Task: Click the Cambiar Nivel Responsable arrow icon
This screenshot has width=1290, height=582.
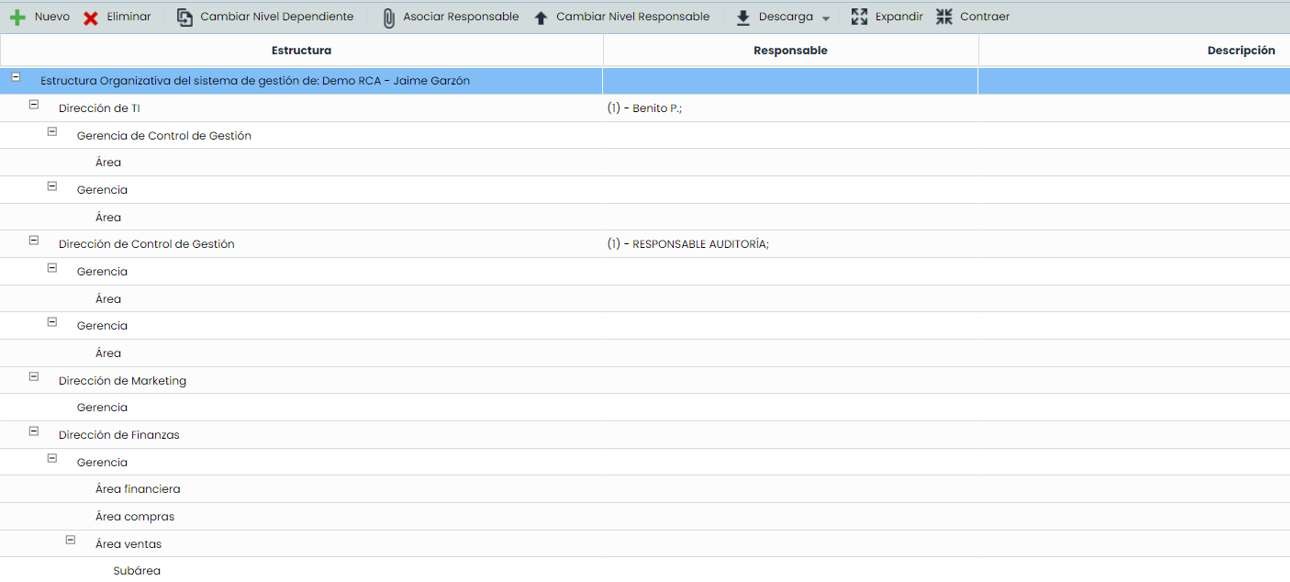Action: tap(540, 16)
